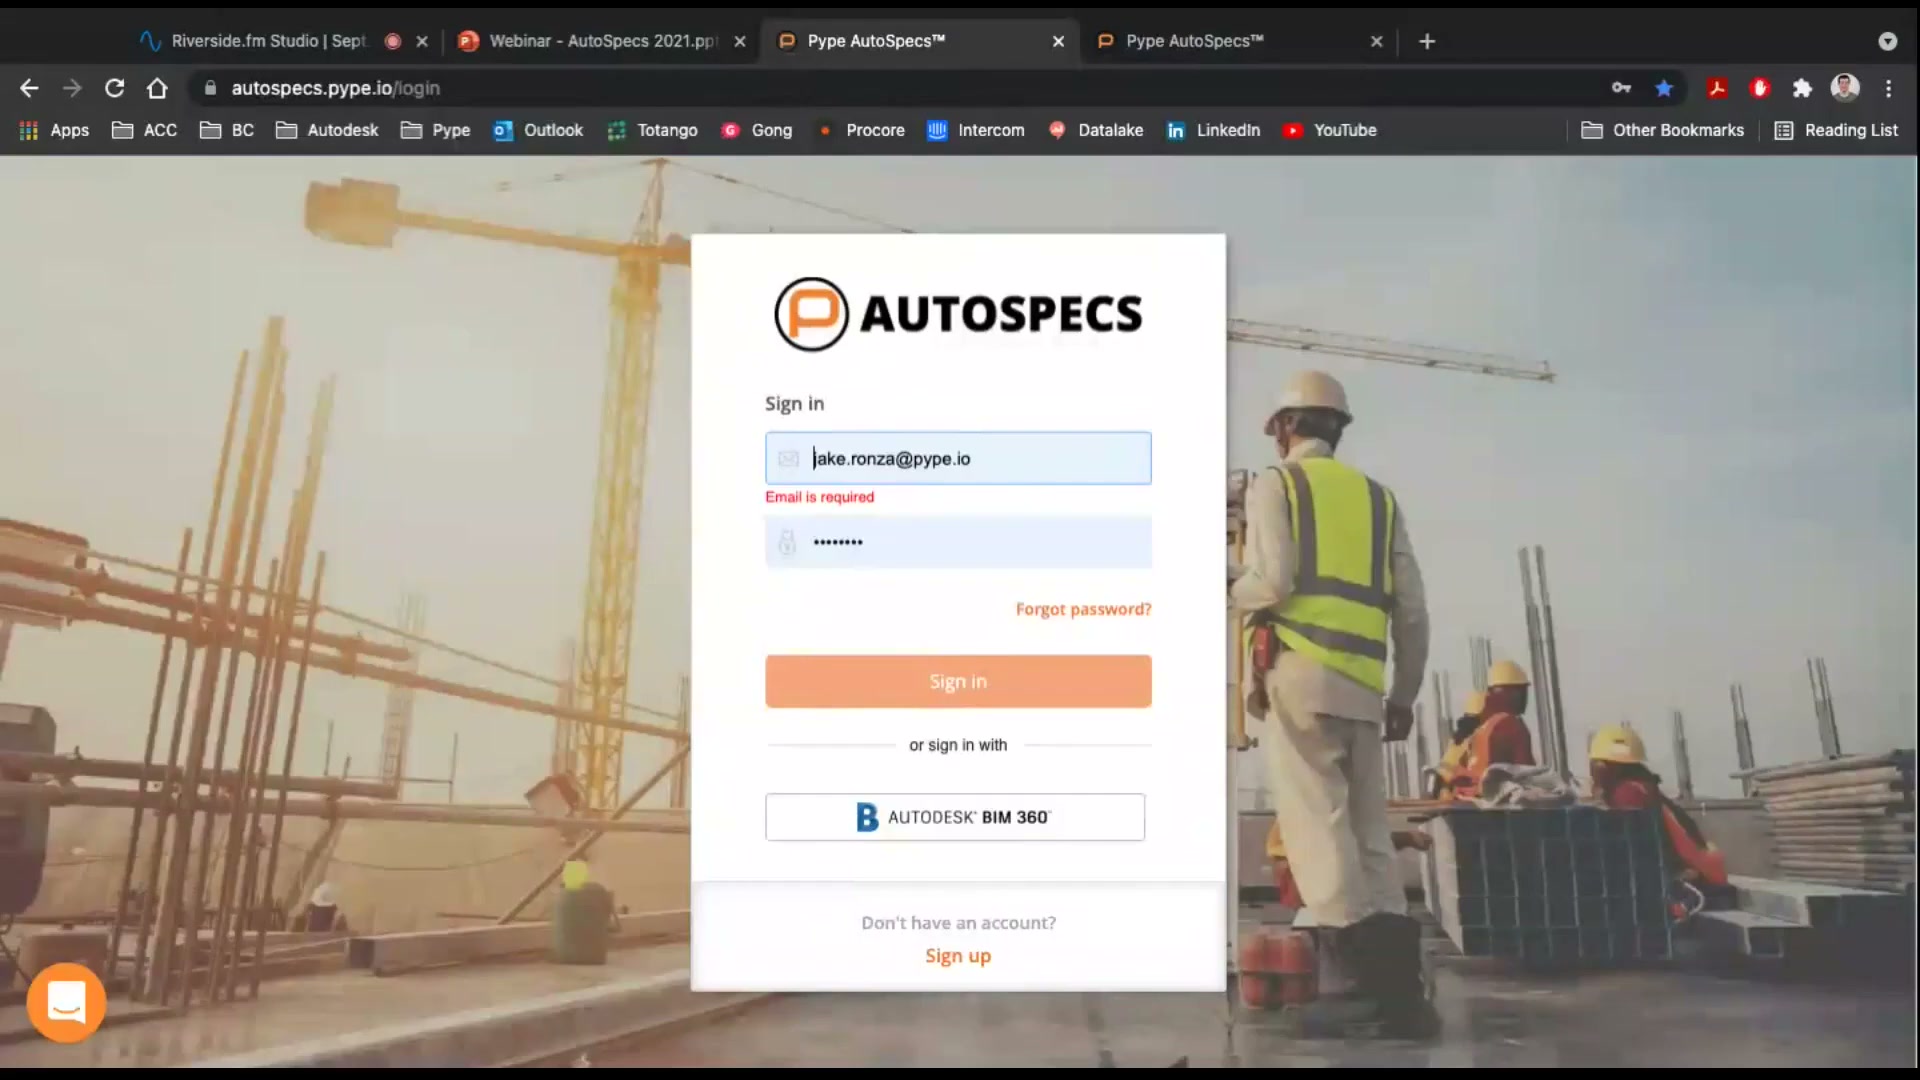The width and height of the screenshot is (1920, 1080).
Task: Click the address bar URL
Action: (x=335, y=88)
